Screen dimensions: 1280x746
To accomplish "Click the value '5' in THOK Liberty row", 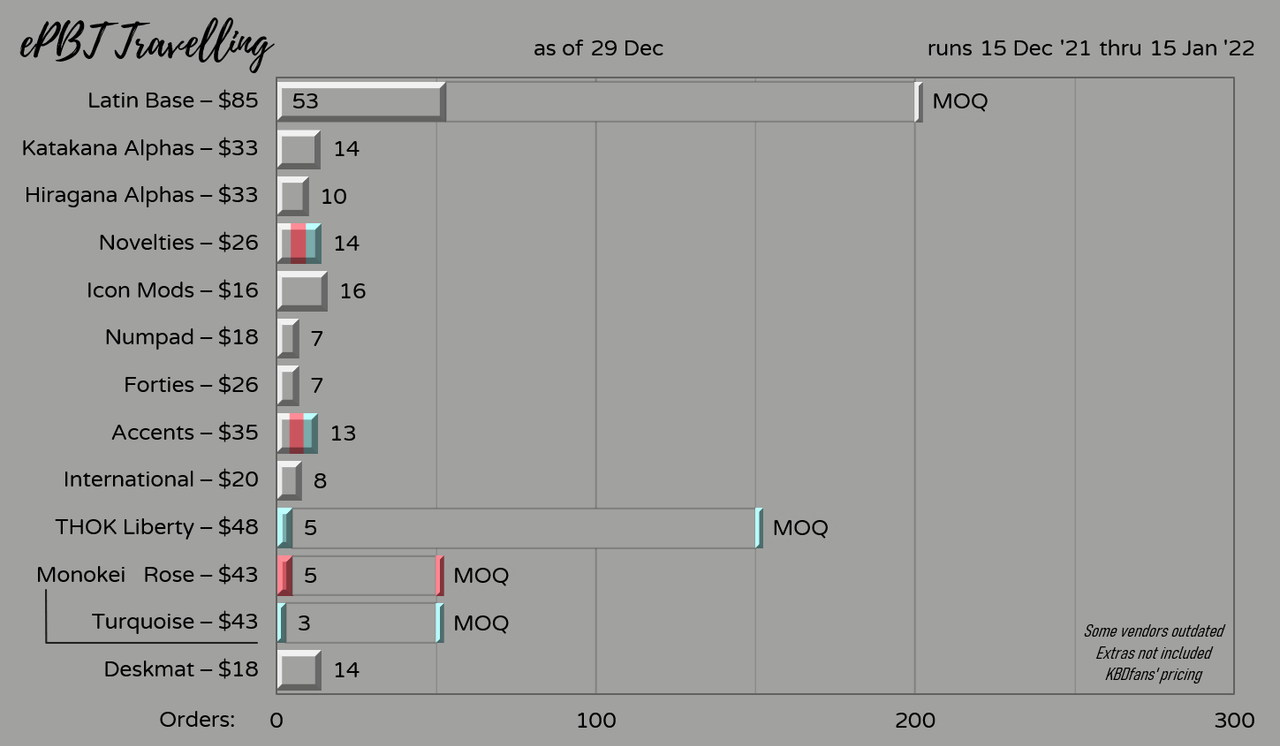I will (x=310, y=528).
